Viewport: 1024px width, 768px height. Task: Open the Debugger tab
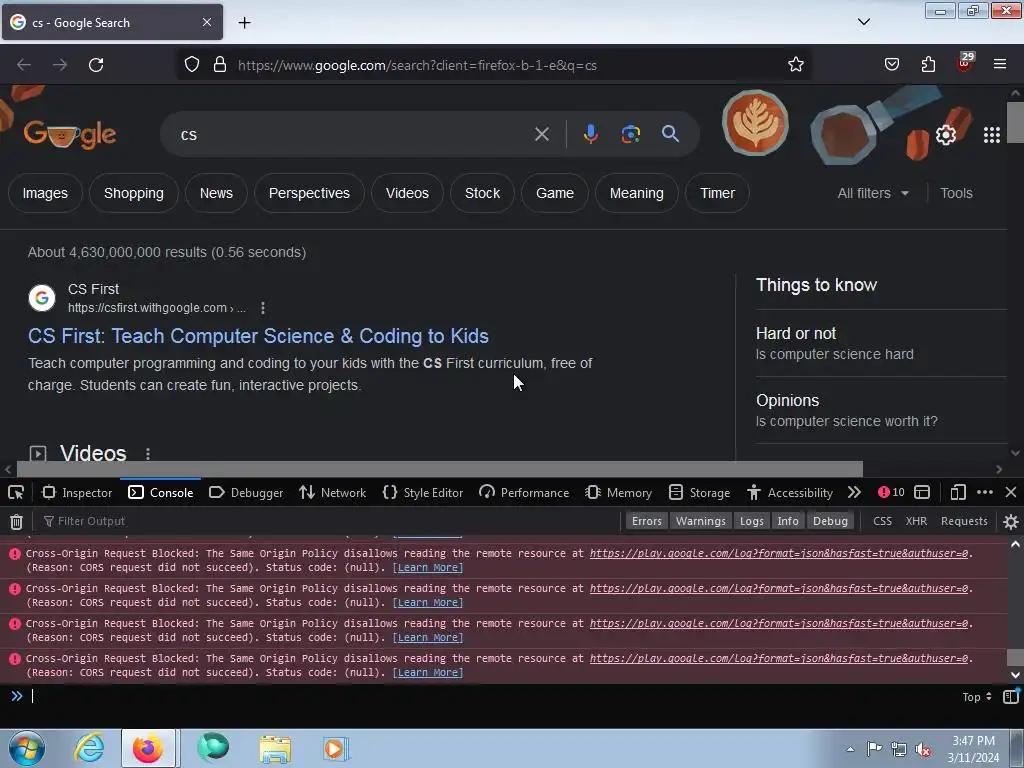tap(246, 492)
